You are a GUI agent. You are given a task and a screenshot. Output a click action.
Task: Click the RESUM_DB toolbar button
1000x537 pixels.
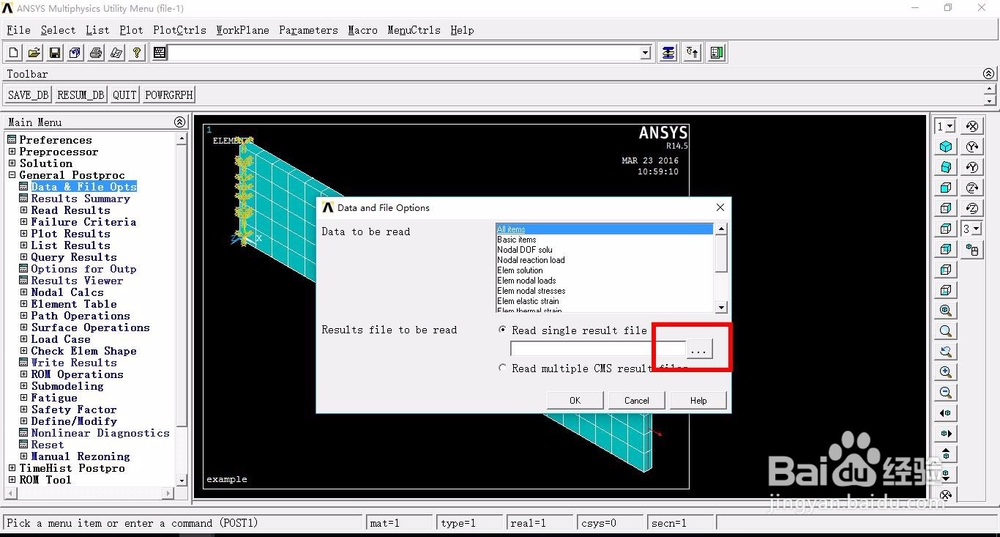coord(80,95)
